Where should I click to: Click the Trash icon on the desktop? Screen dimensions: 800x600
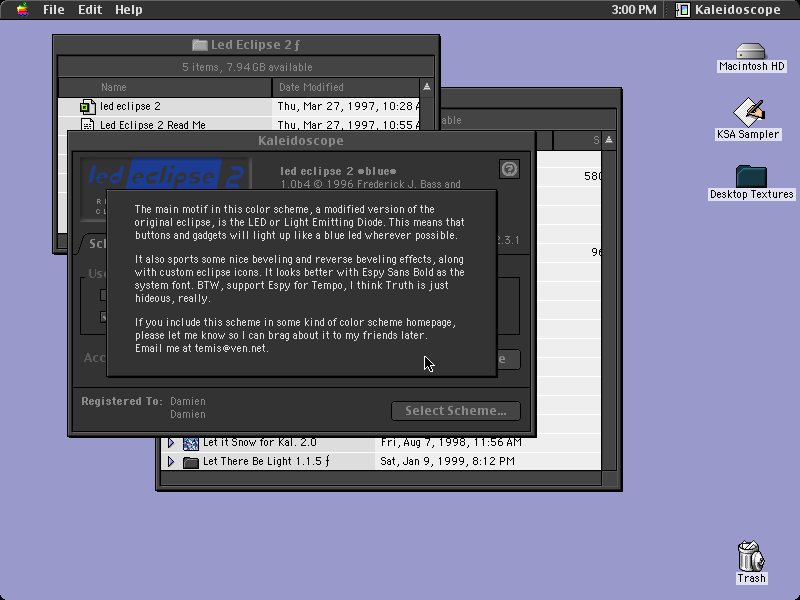[x=751, y=556]
